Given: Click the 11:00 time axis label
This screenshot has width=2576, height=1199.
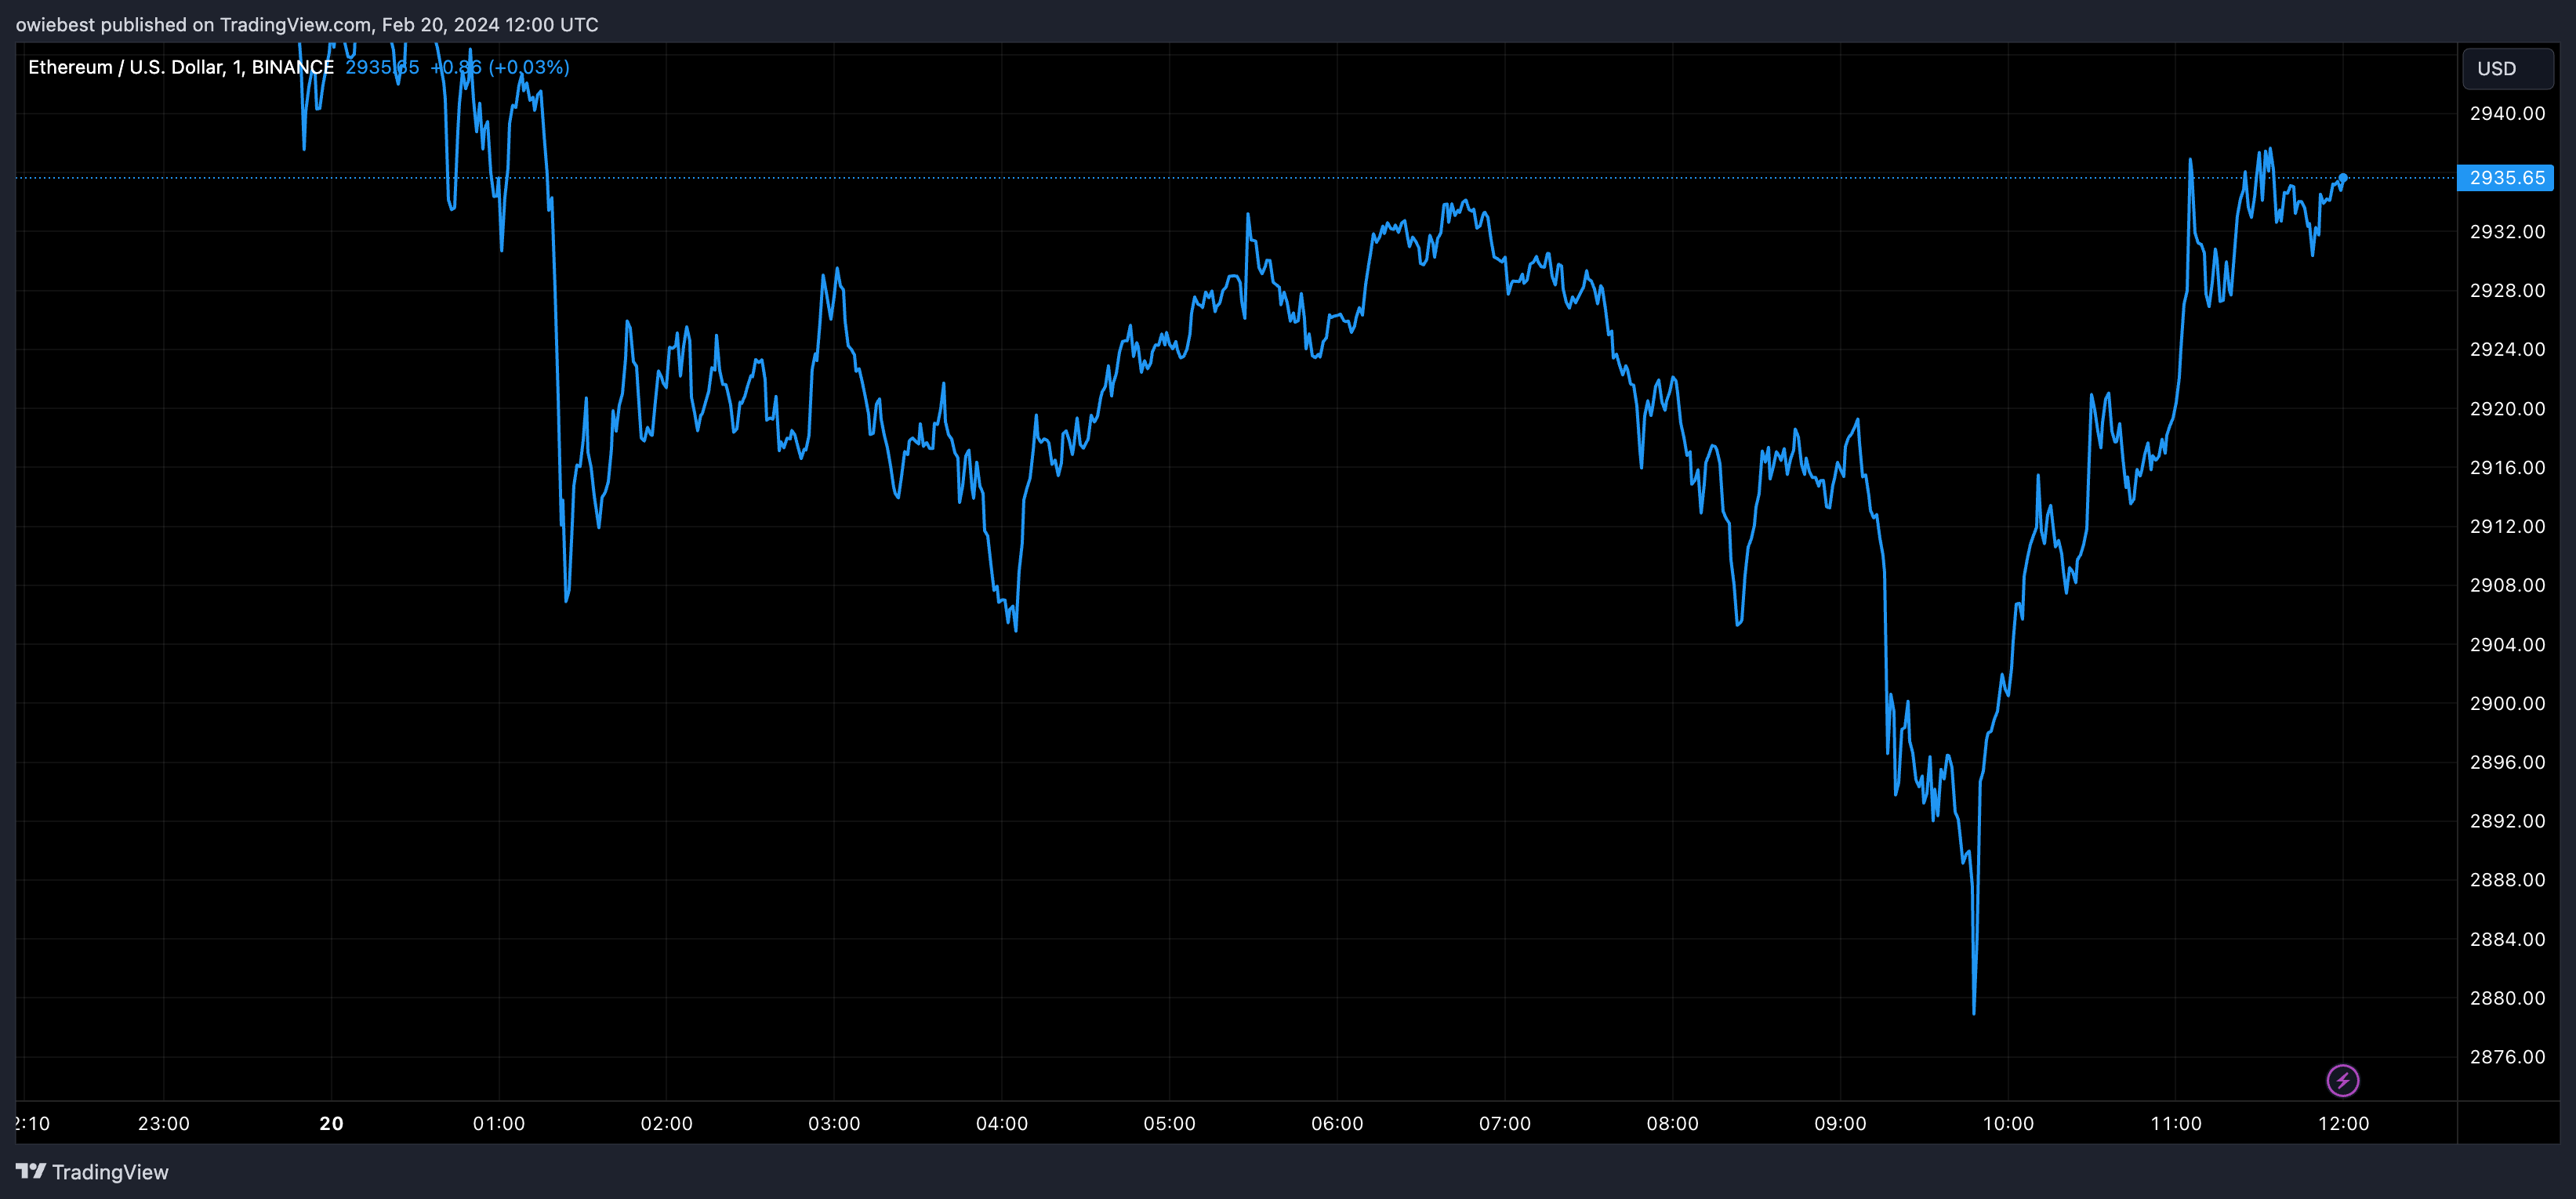Looking at the screenshot, I should point(2176,1123).
